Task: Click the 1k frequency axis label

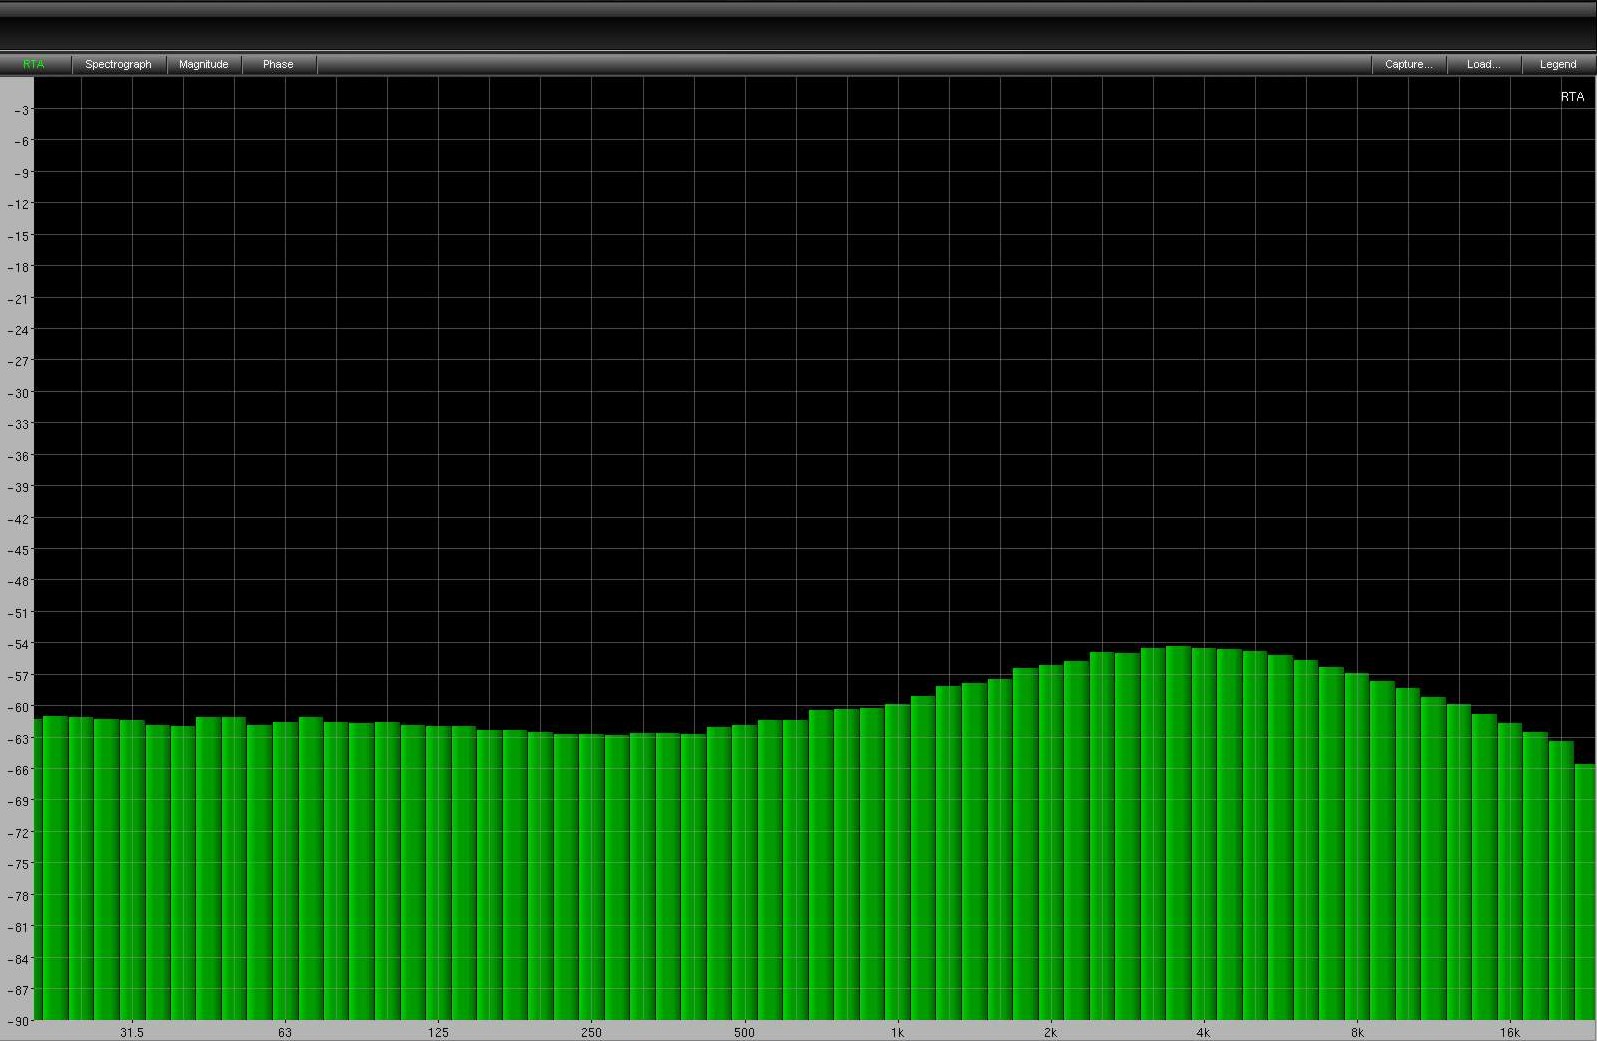Action: 897,1032
